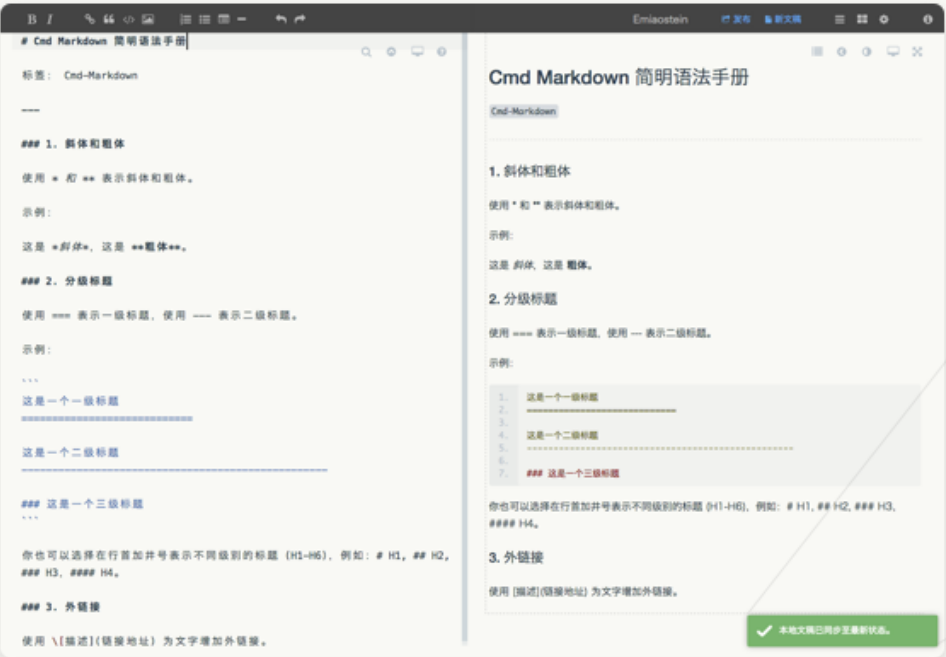Create a new document with 新文稿
This screenshot has height=657, width=946.
pos(783,19)
